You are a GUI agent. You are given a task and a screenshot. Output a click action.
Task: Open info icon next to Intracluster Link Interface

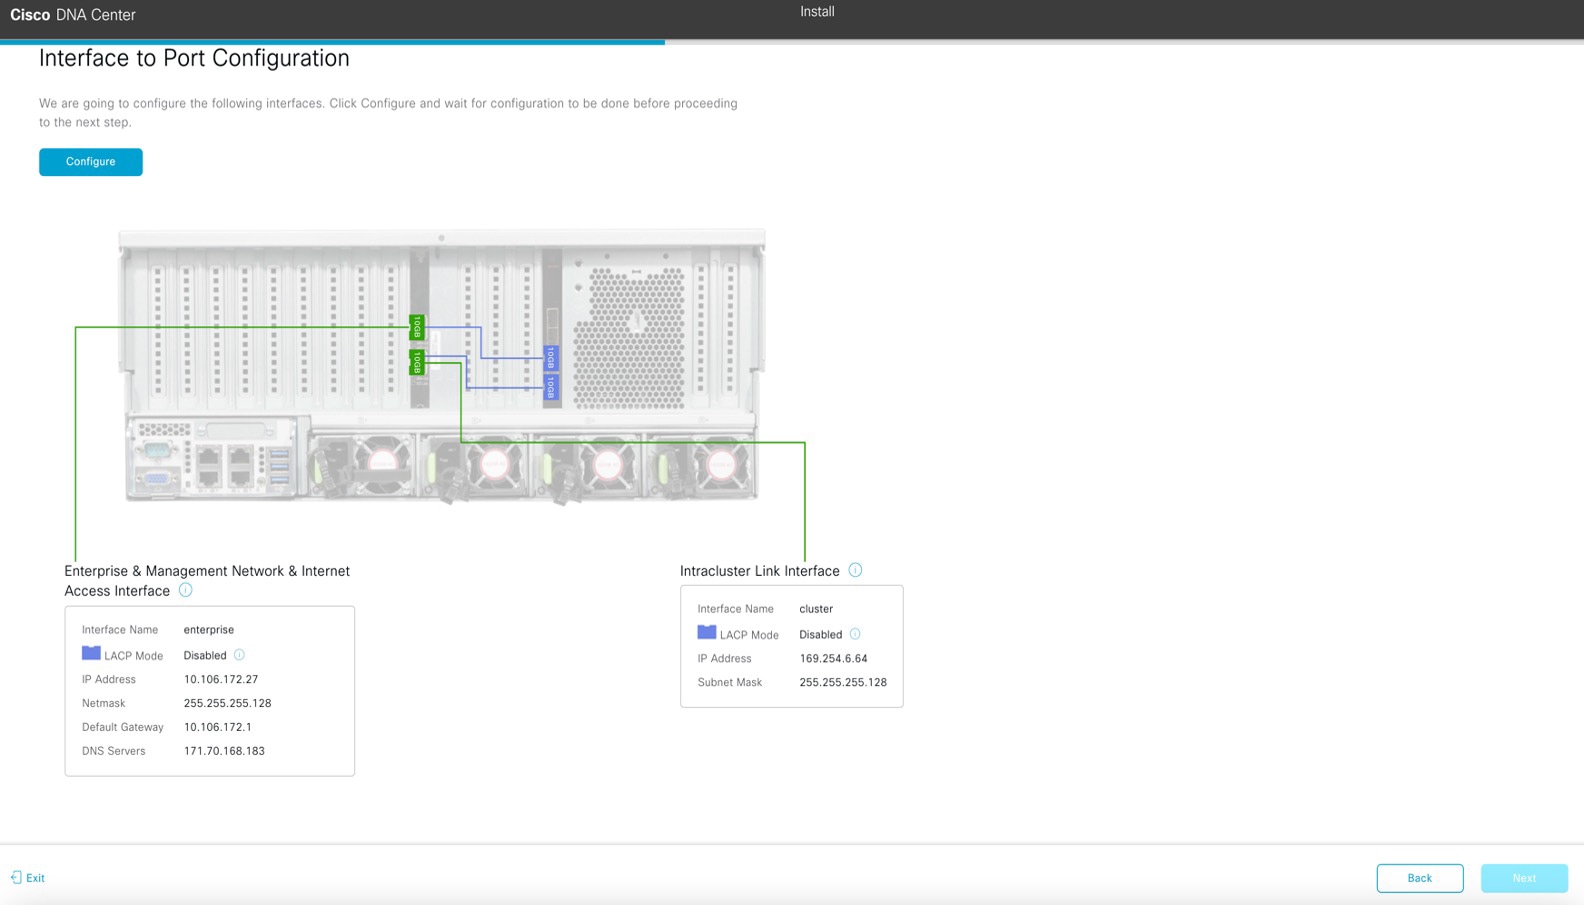(855, 570)
